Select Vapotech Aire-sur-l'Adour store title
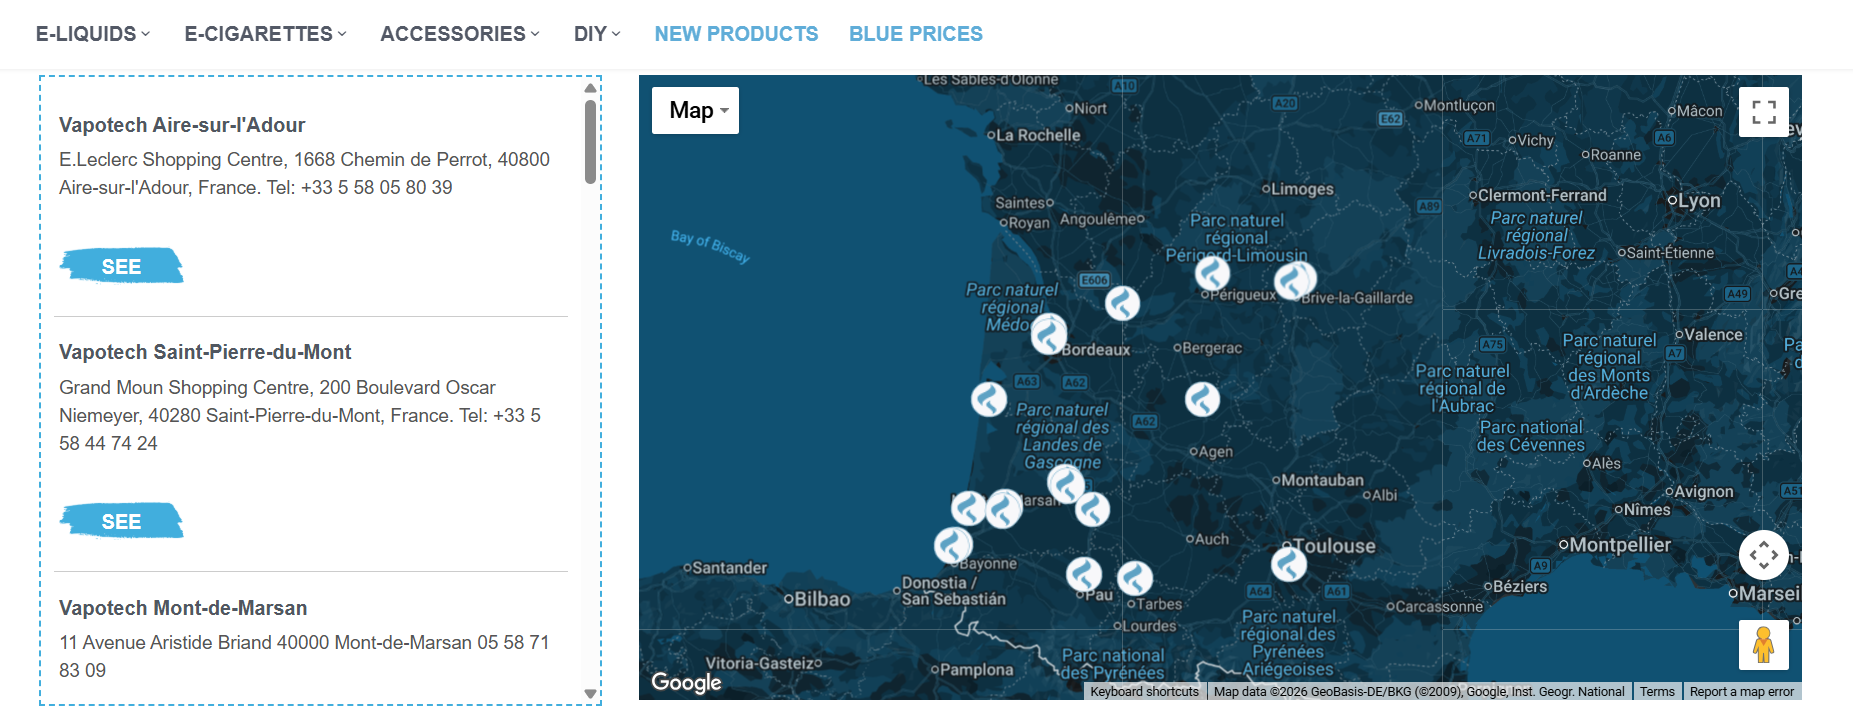The image size is (1853, 724). (x=182, y=125)
